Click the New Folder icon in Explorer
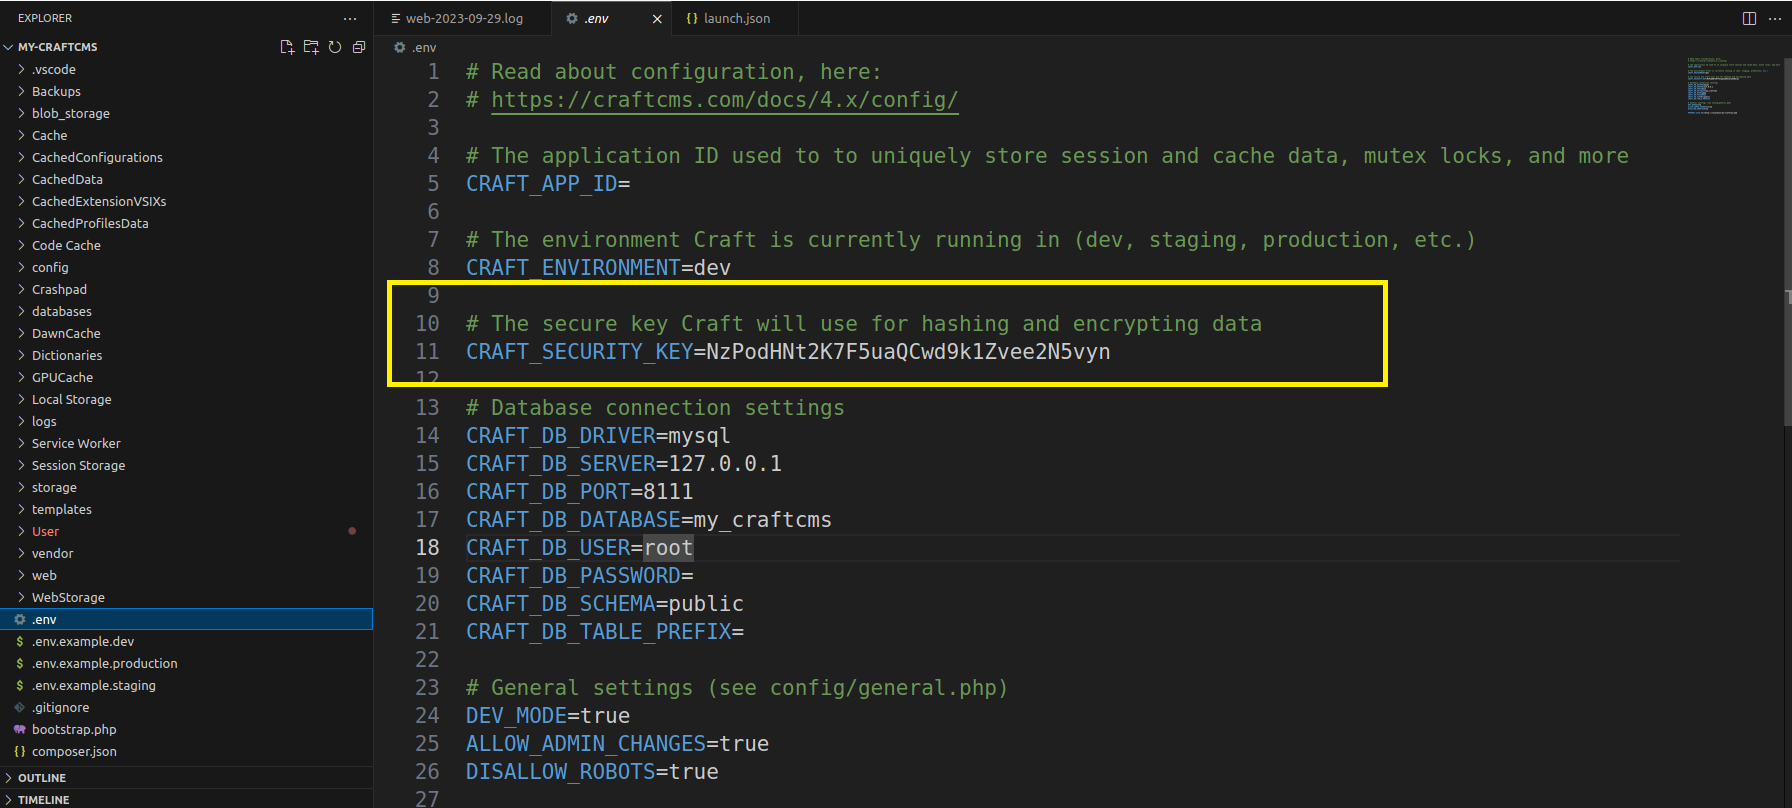This screenshot has width=1792, height=808. tap(311, 47)
